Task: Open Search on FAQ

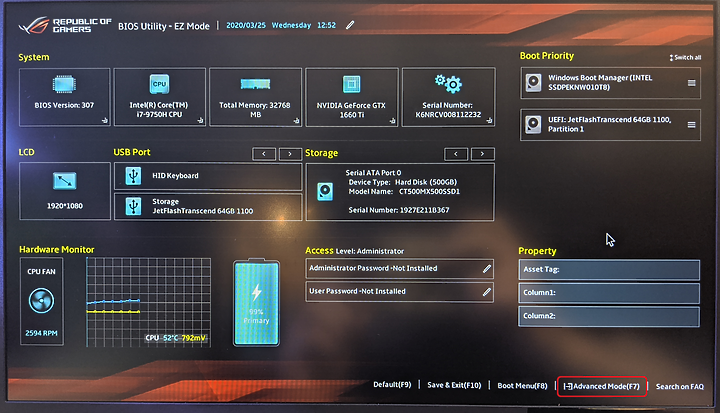Action: click(680, 386)
